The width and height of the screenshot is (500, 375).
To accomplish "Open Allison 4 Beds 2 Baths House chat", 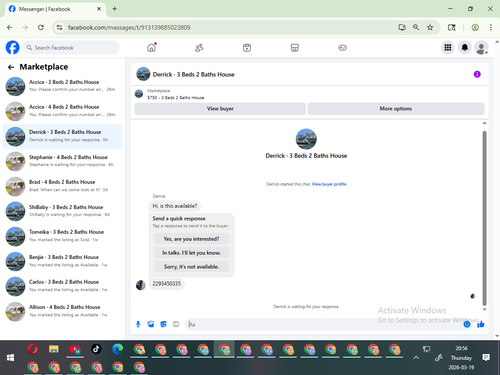I will [63, 311].
